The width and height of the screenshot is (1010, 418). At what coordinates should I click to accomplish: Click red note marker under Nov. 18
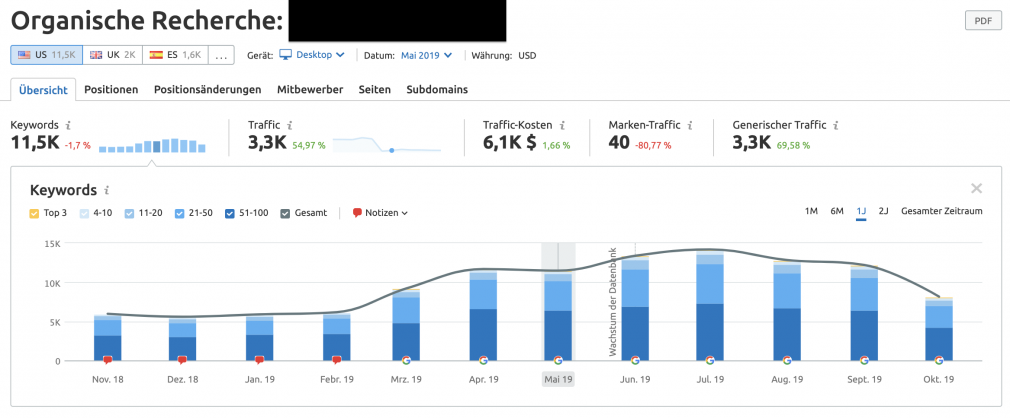pos(108,360)
